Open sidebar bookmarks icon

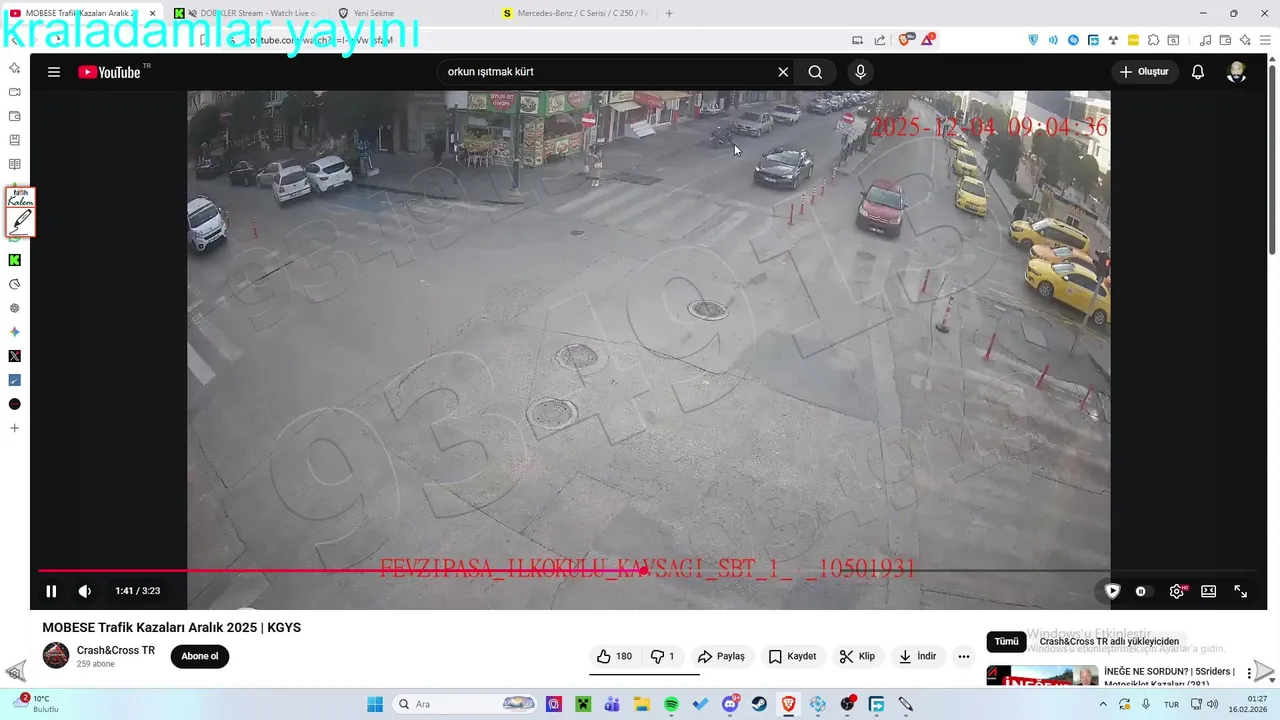pyautogui.click(x=14, y=140)
